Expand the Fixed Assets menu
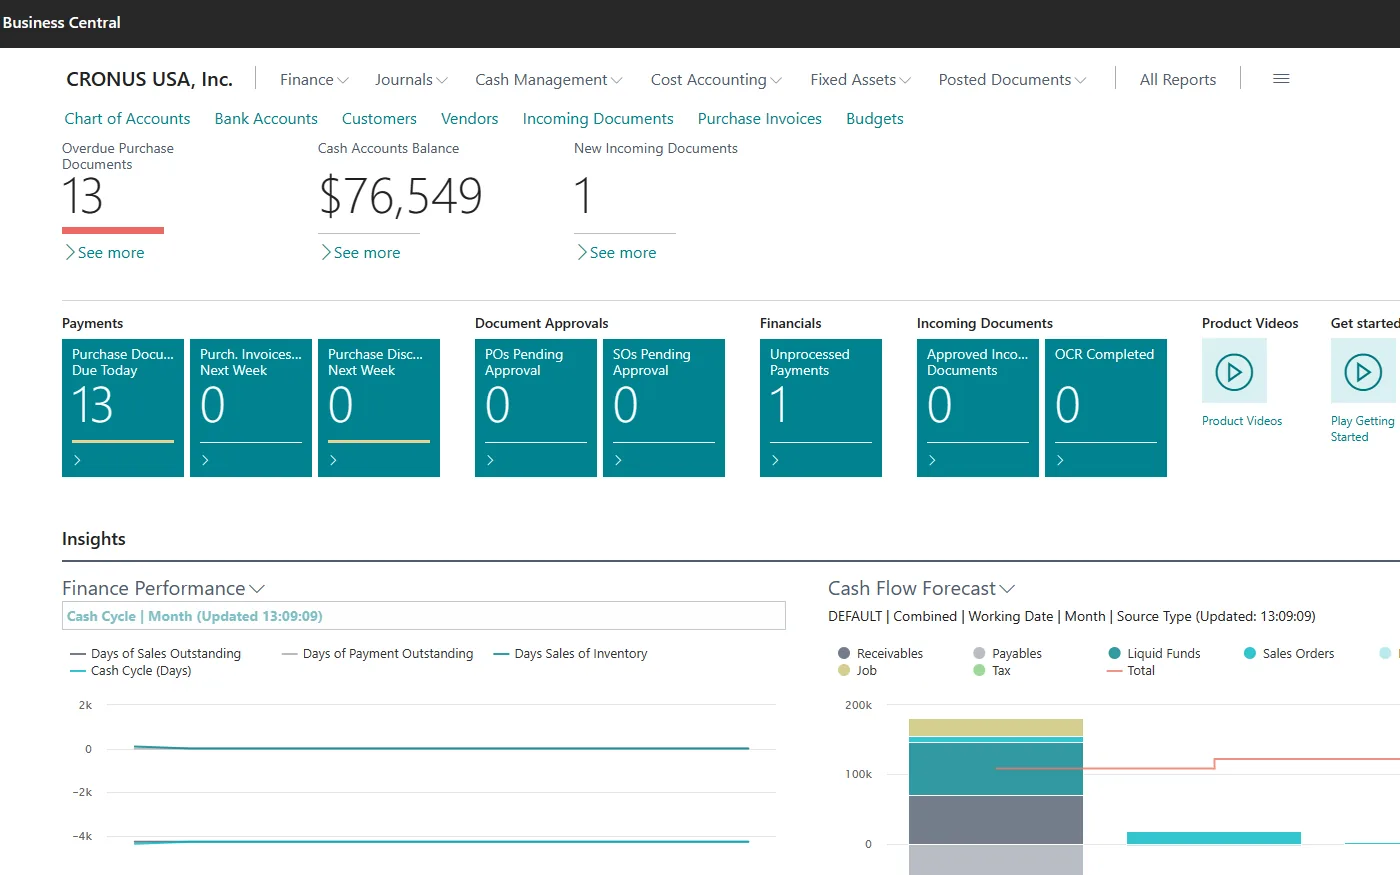Screen dimensions: 1400x875 click(860, 80)
